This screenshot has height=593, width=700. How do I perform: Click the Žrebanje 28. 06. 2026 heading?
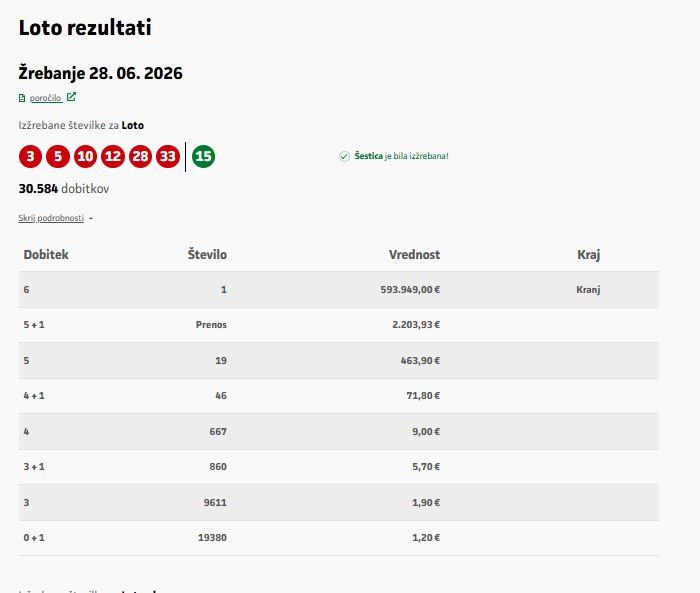[x=100, y=73]
